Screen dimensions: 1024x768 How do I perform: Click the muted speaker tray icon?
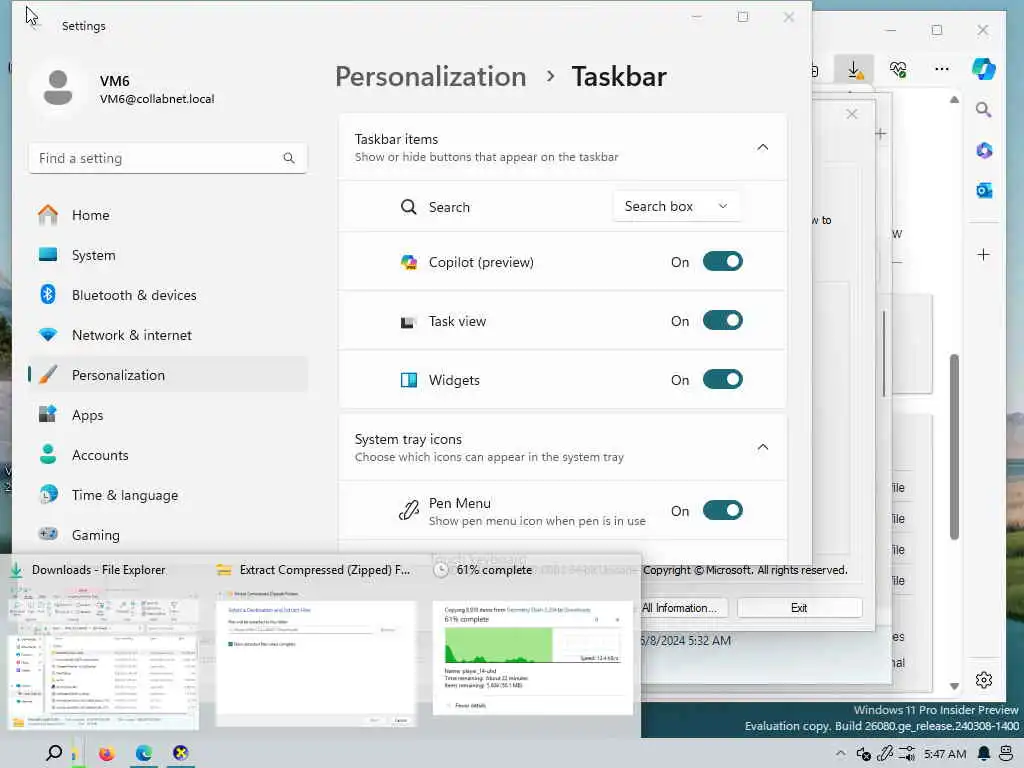[863, 754]
